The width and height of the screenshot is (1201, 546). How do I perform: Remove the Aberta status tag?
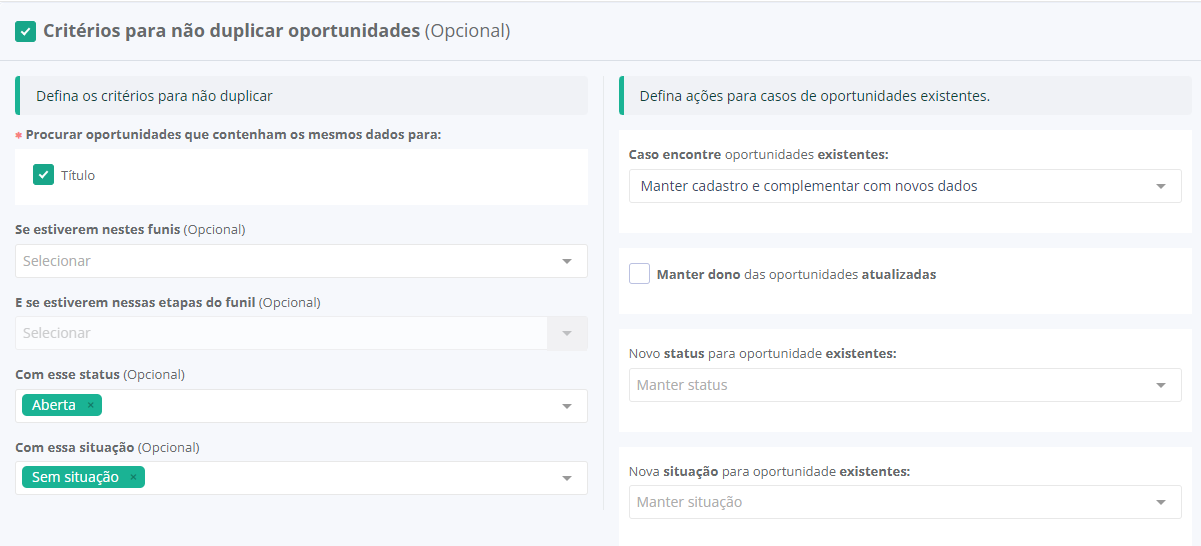[x=90, y=405]
